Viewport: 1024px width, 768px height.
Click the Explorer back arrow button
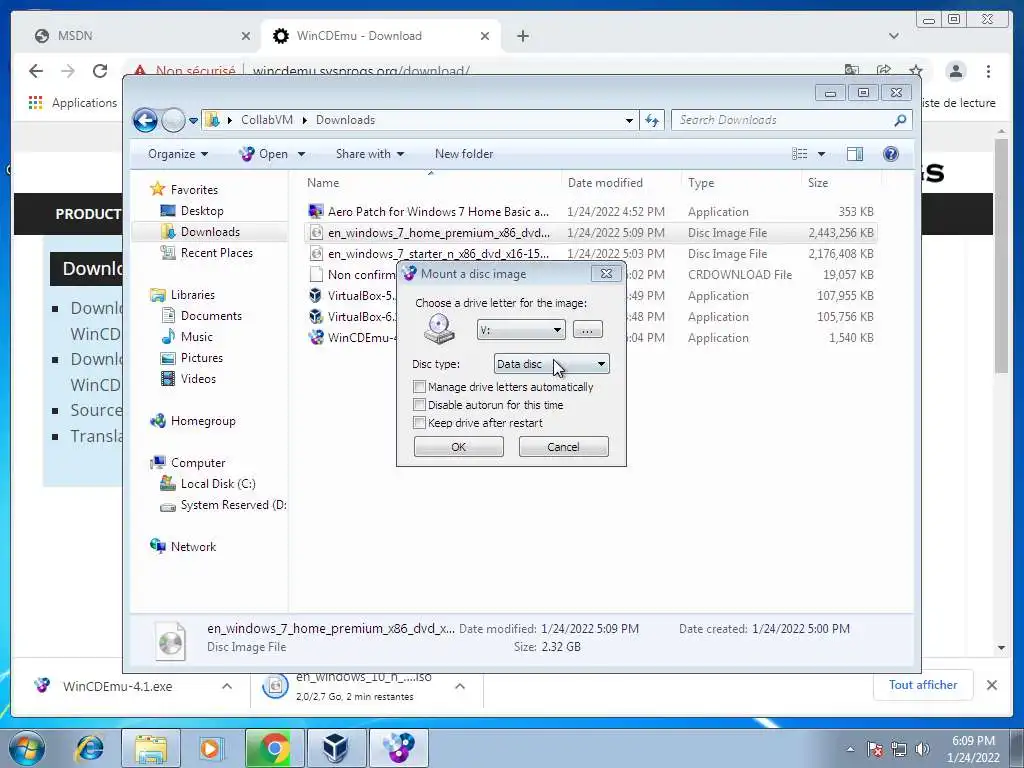[x=145, y=120]
